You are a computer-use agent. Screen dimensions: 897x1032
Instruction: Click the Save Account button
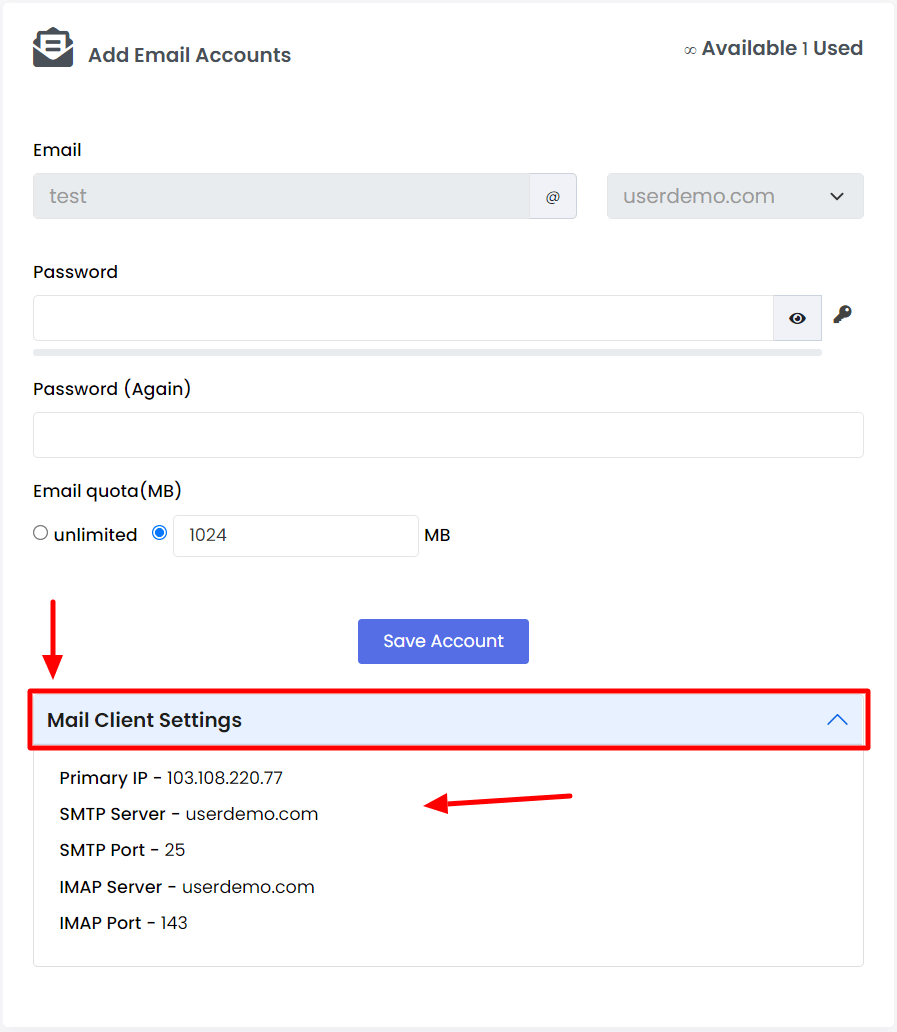pyautogui.click(x=444, y=641)
